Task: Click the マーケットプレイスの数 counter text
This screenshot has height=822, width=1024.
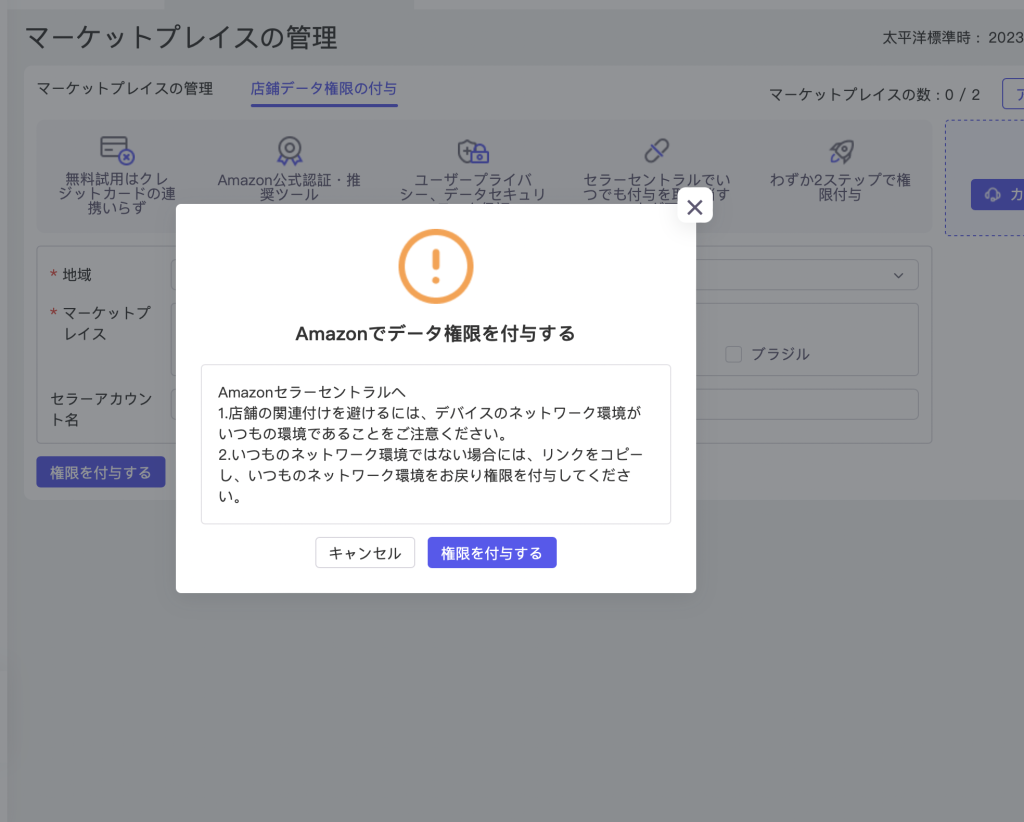Action: tap(874, 95)
